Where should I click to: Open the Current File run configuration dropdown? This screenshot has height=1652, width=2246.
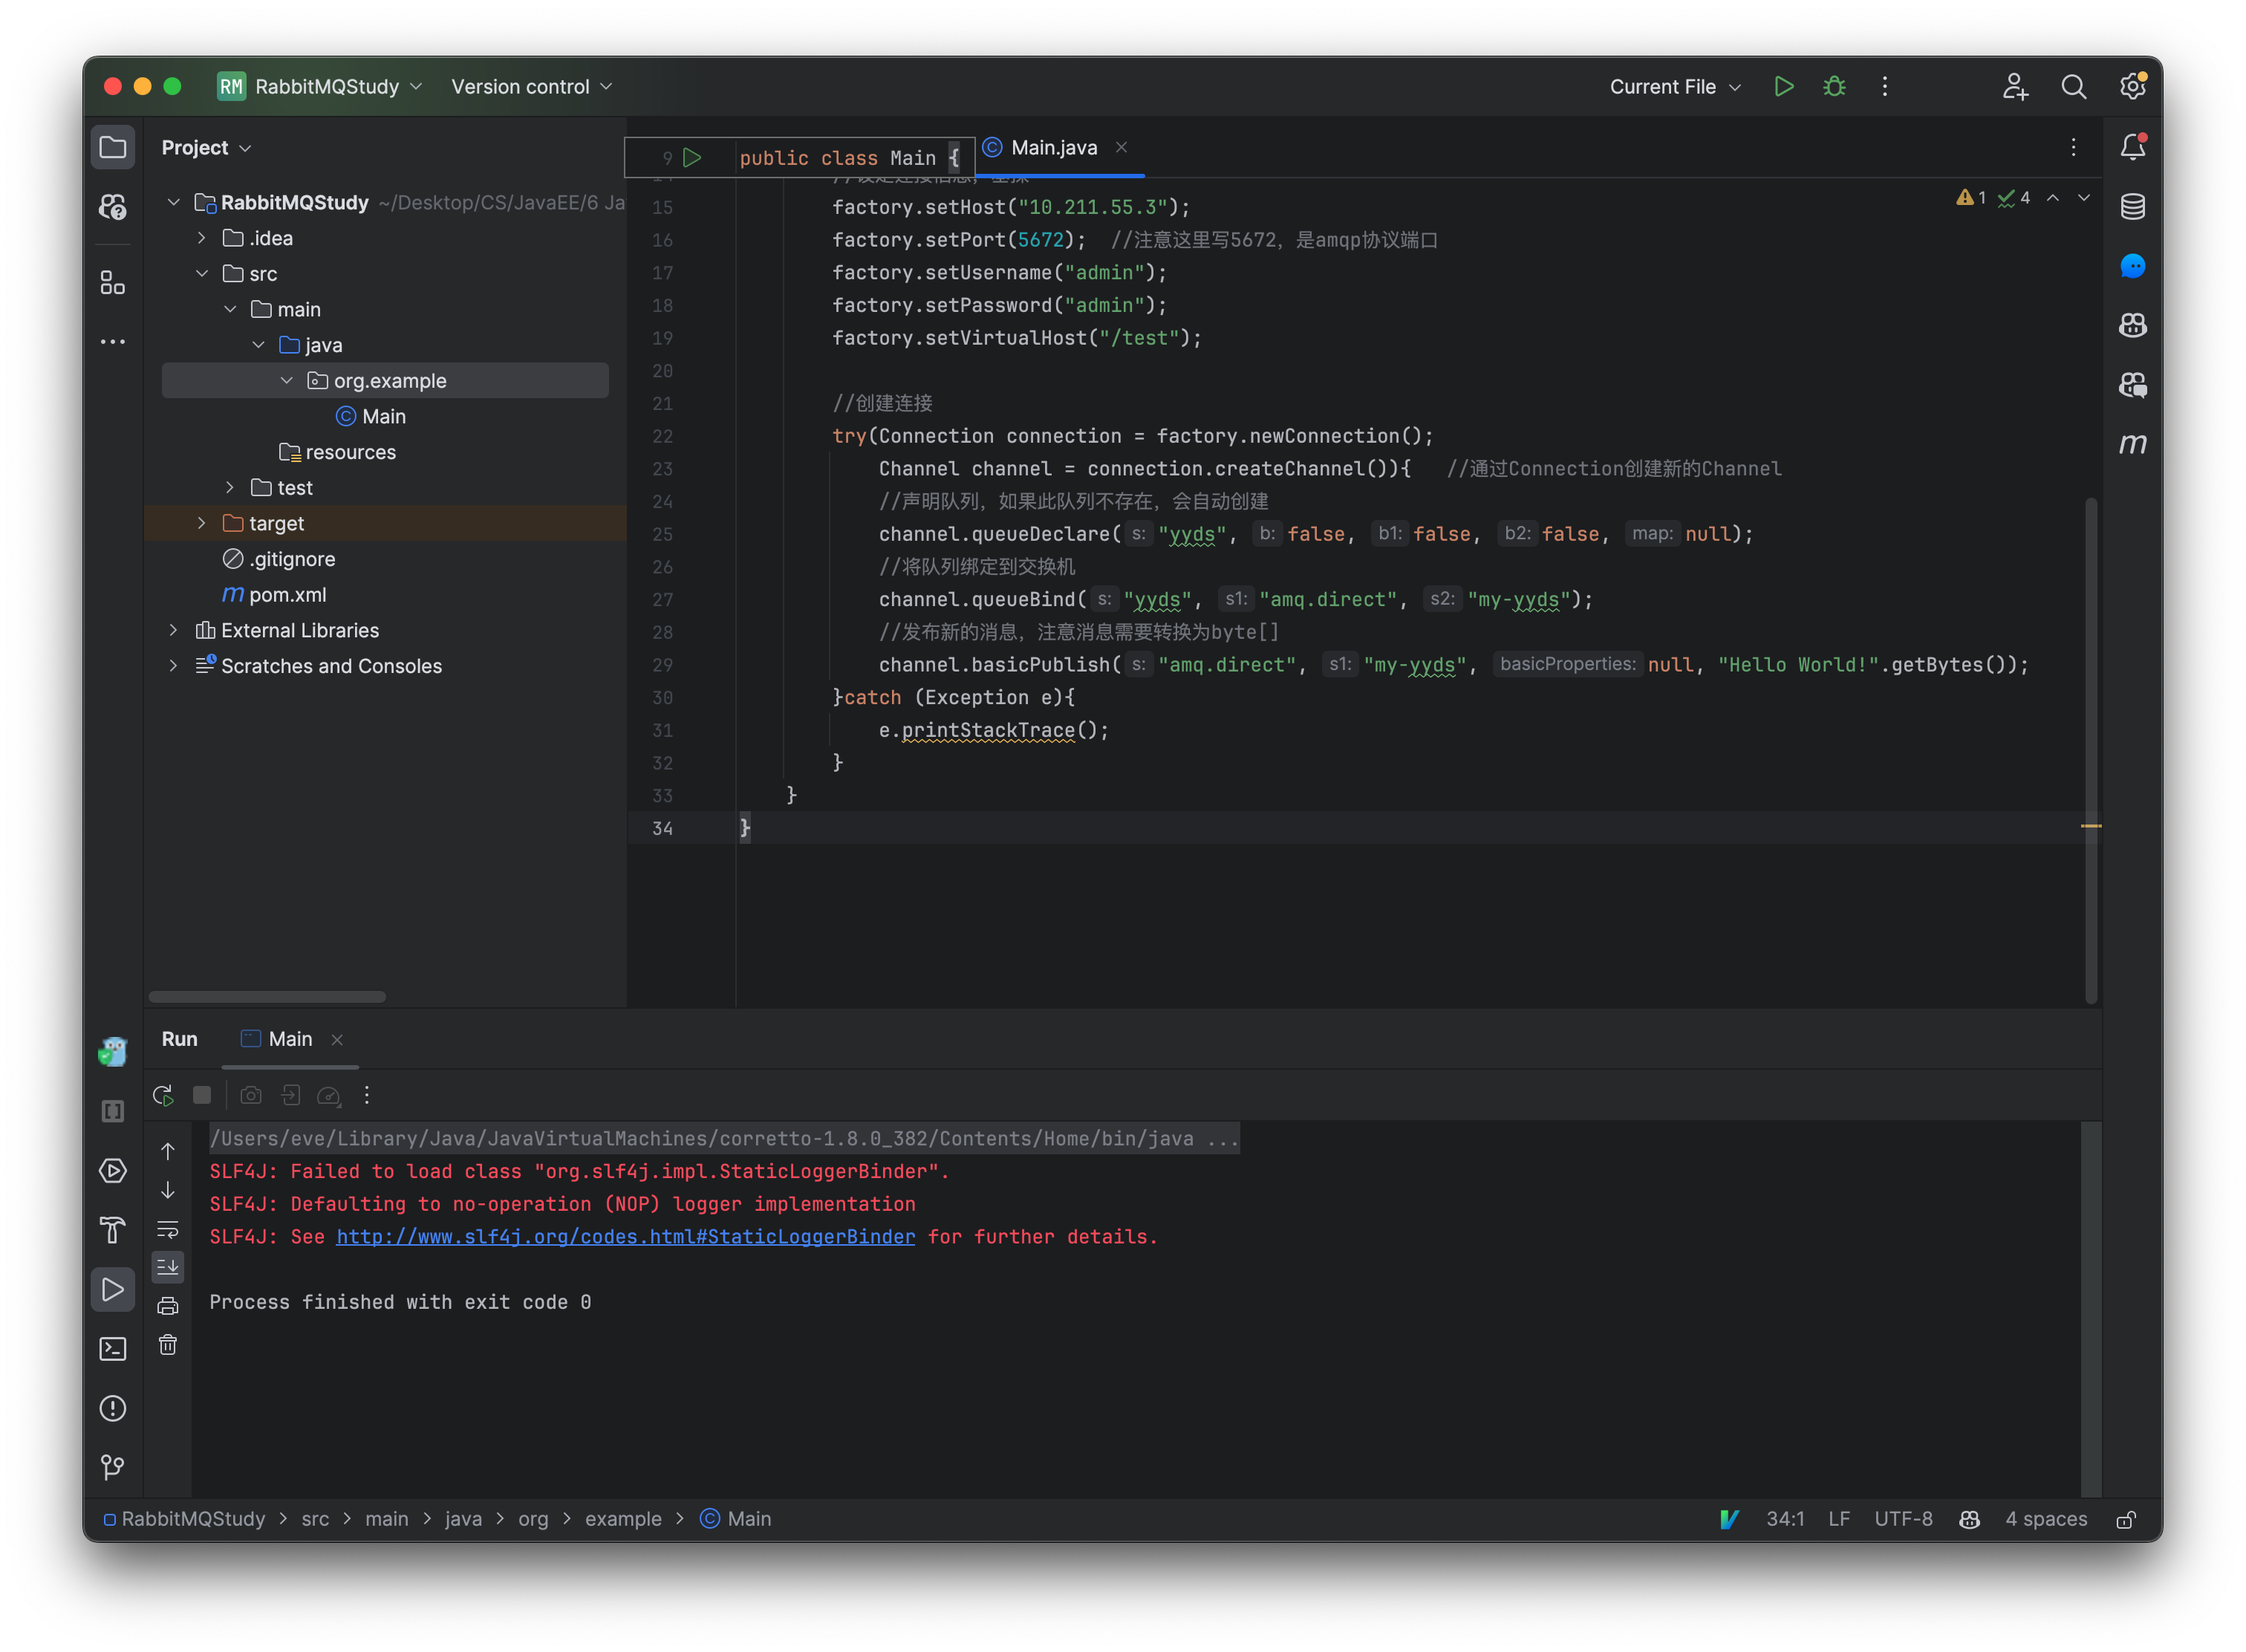pos(1674,87)
